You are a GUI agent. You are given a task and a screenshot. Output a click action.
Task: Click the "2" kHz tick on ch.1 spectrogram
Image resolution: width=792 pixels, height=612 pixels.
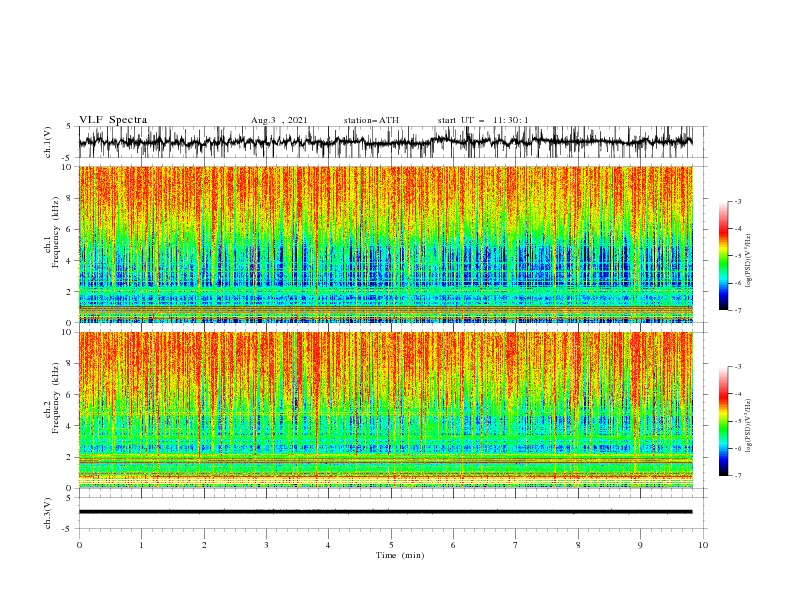click(69, 292)
